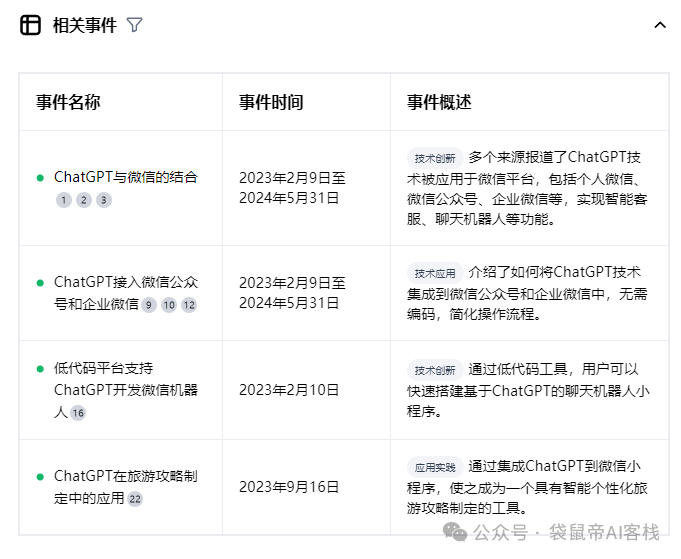The image size is (681, 559).
Task: Click the table icon beside 相关事件
Action: coord(30,25)
